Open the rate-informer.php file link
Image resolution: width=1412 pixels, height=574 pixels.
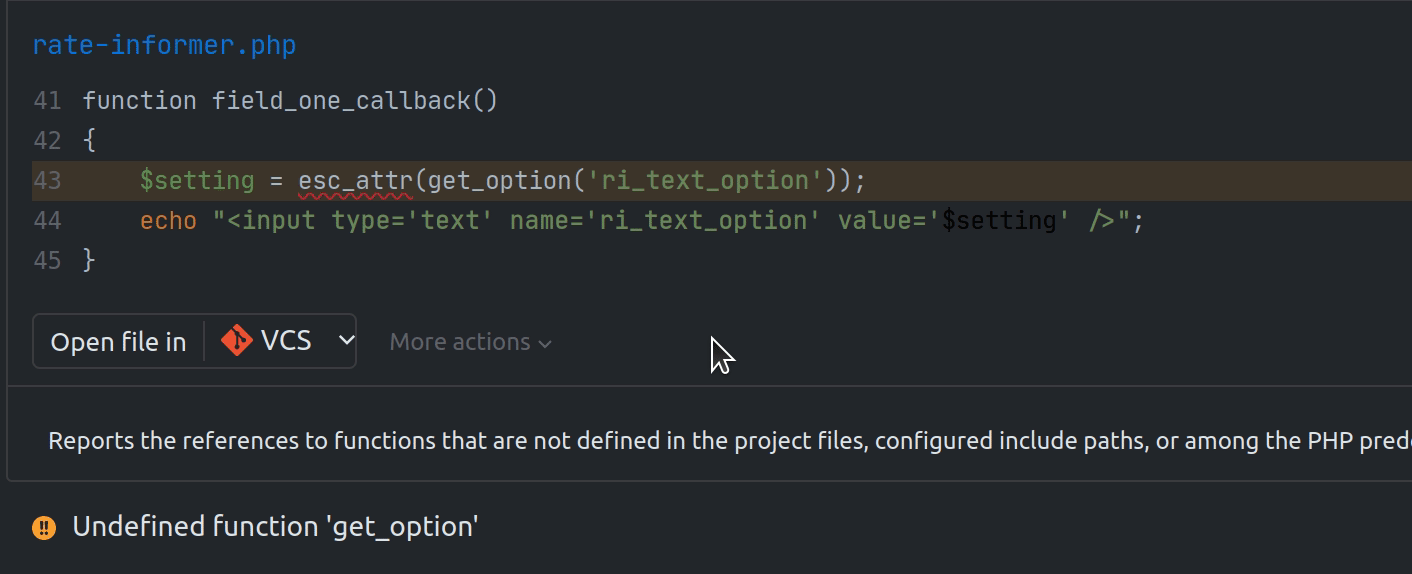164,46
